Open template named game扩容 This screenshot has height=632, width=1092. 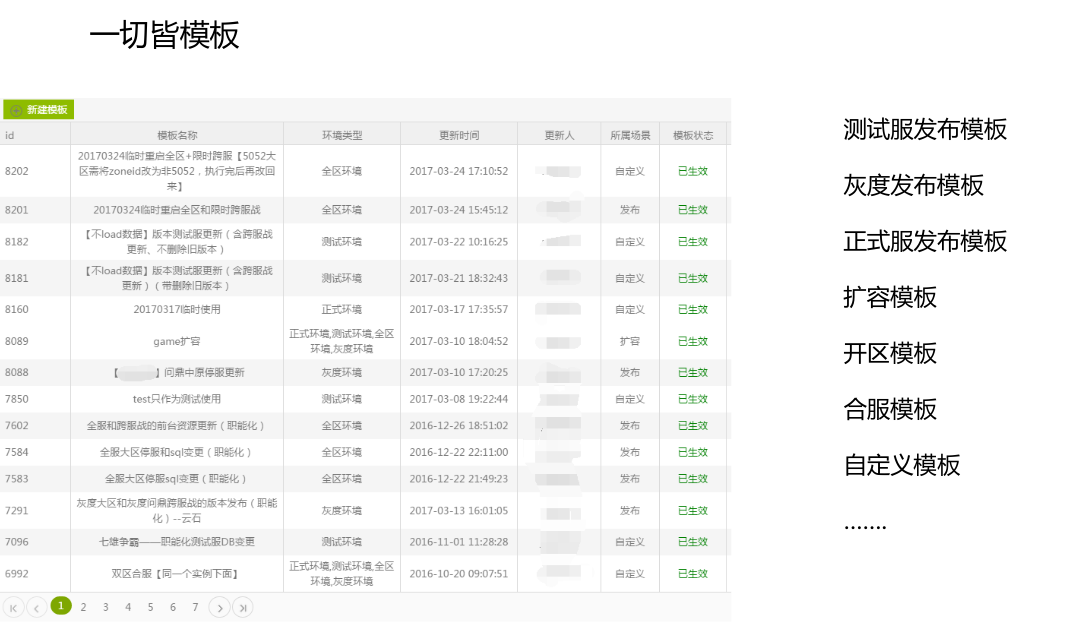tap(175, 342)
